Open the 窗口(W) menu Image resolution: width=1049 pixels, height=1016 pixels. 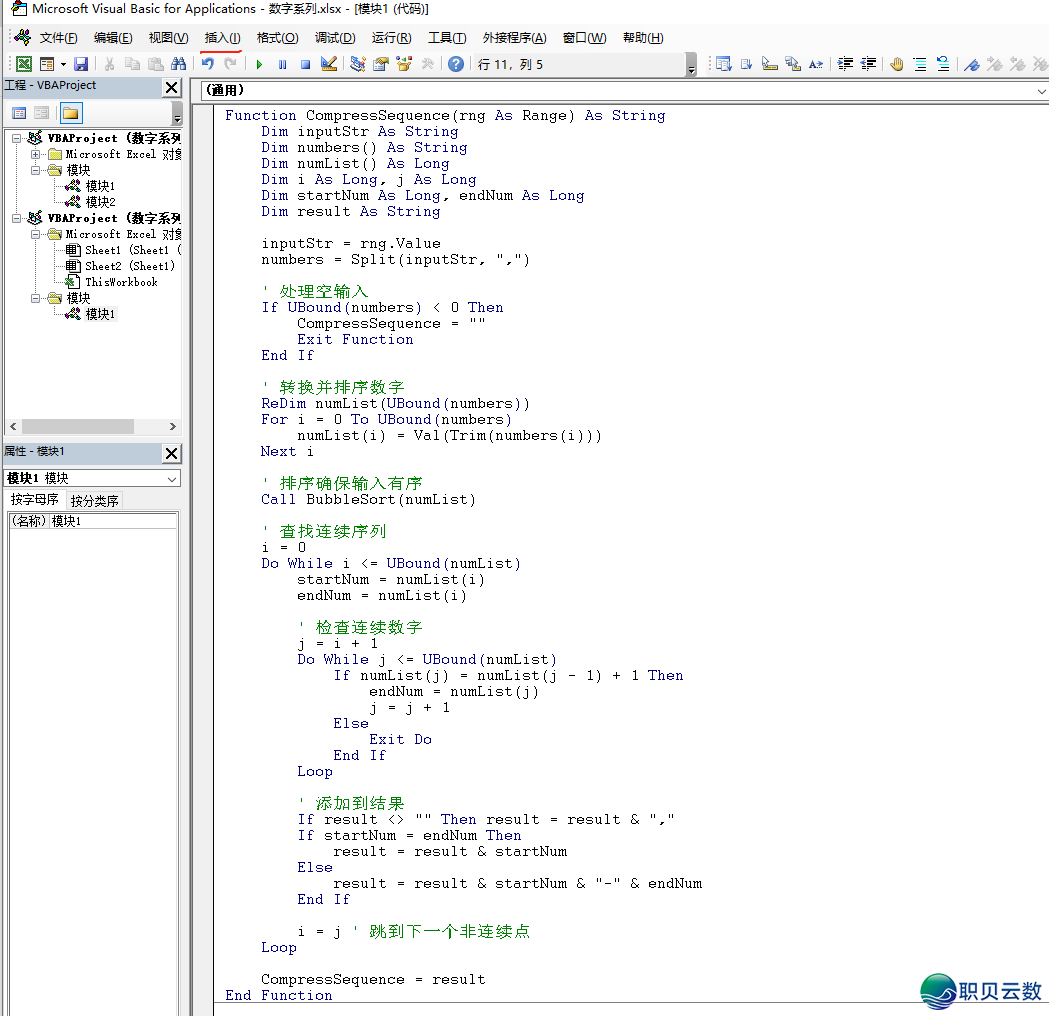pos(585,38)
